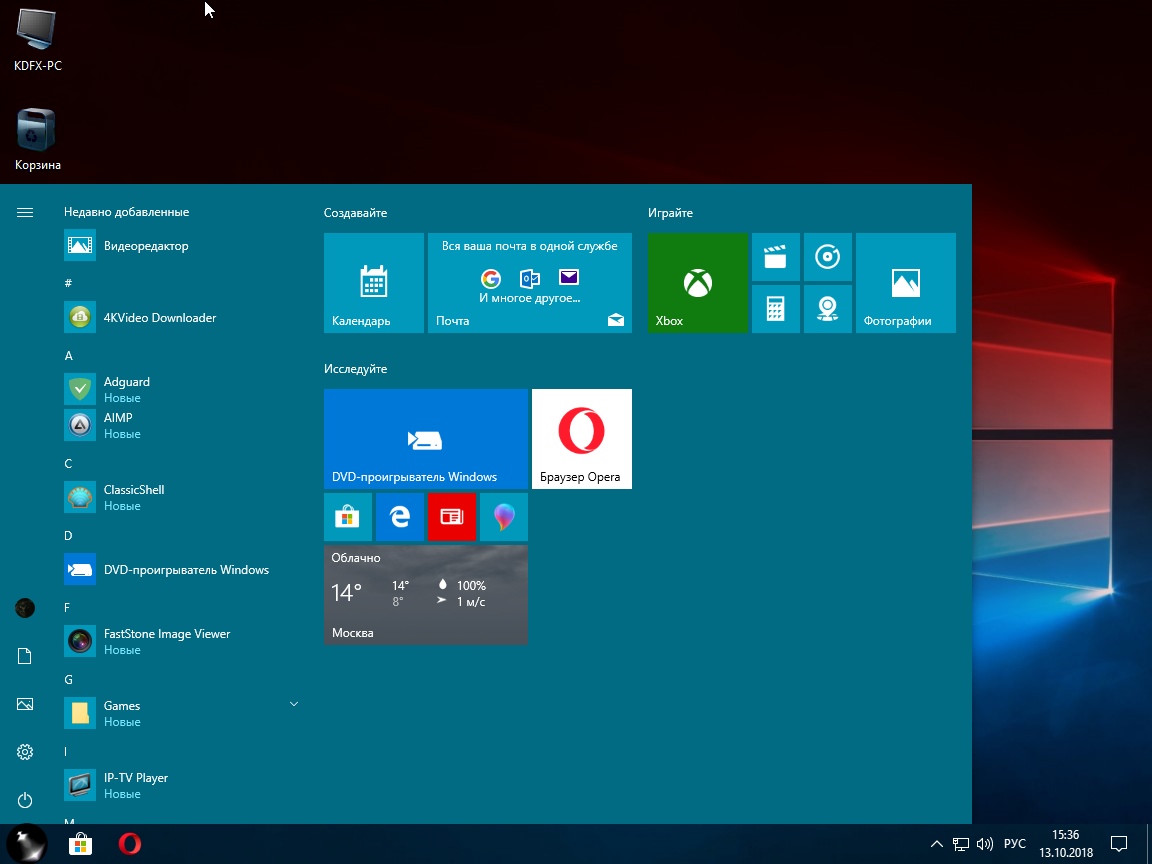Click the Power icon in Start sidebar

25,800
